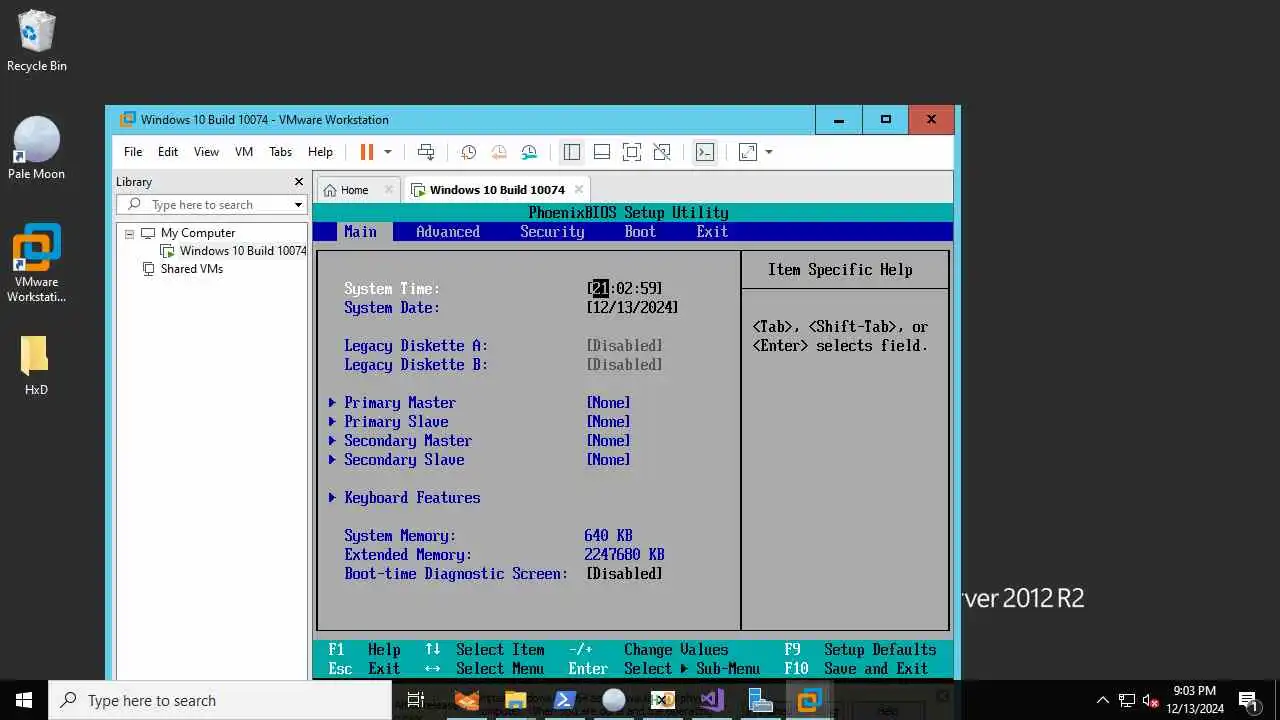Show hidden tray icons chevron

1103,700
